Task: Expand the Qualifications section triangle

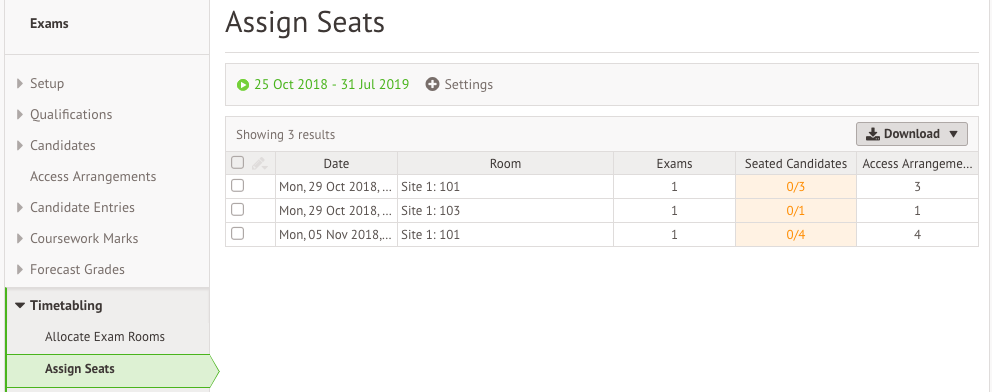Action: click(x=20, y=114)
